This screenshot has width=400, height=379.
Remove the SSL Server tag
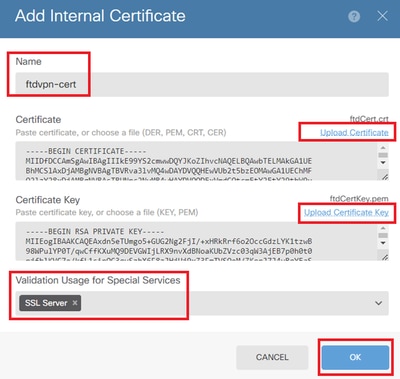point(75,303)
